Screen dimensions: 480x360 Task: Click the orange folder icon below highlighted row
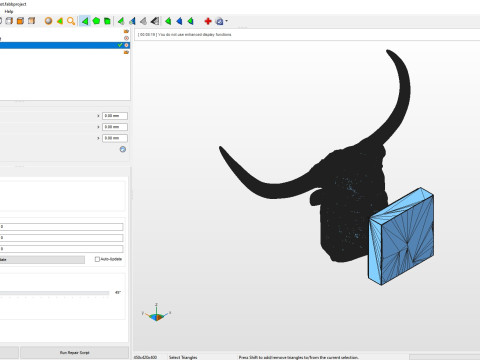(x=126, y=52)
